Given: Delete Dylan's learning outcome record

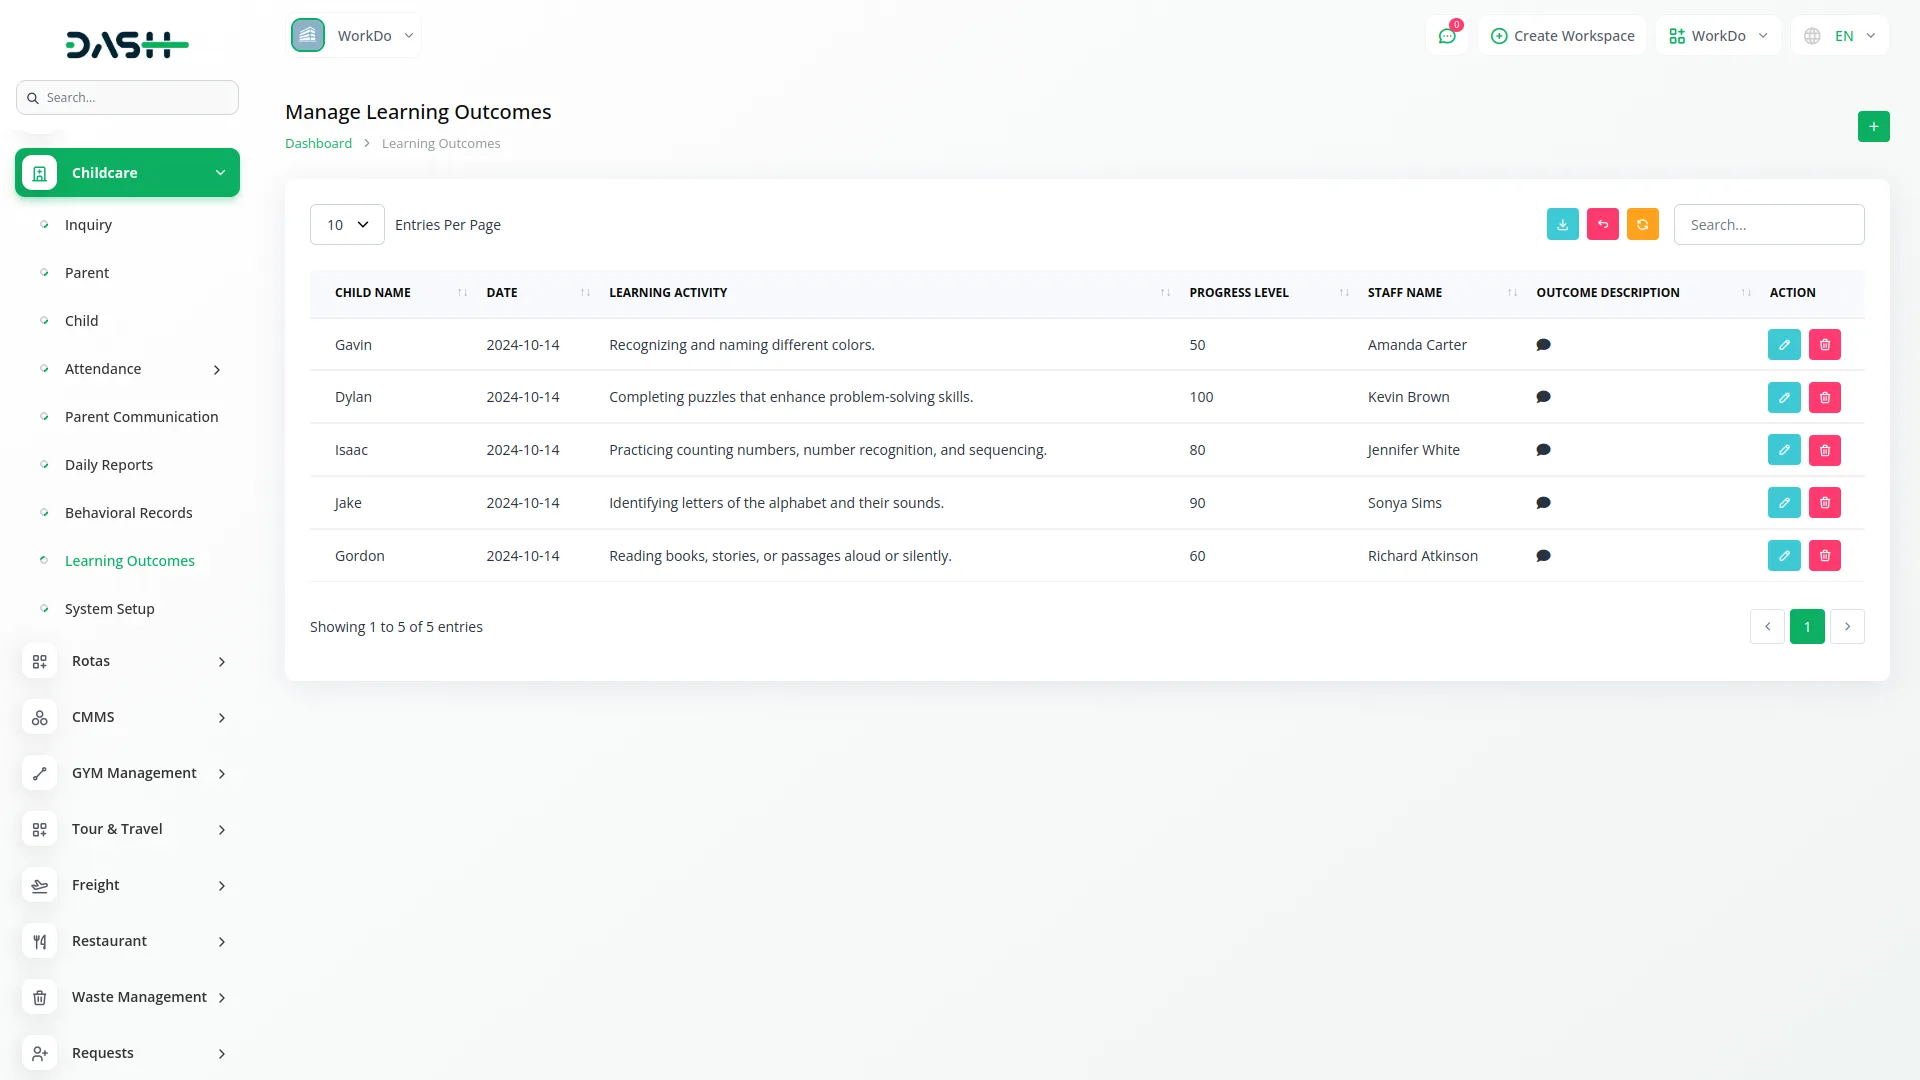Looking at the screenshot, I should 1824,398.
